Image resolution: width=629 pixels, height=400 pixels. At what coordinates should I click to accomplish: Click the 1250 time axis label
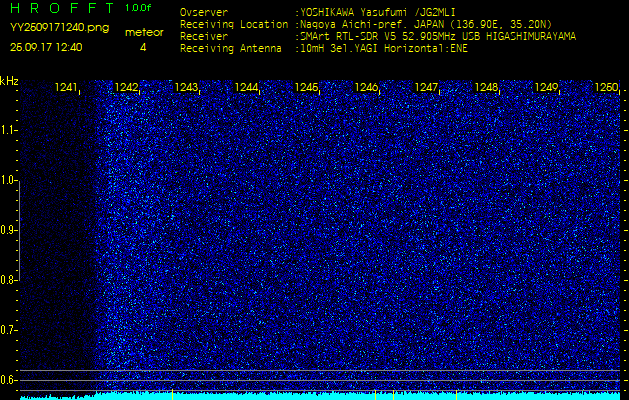tap(606, 87)
